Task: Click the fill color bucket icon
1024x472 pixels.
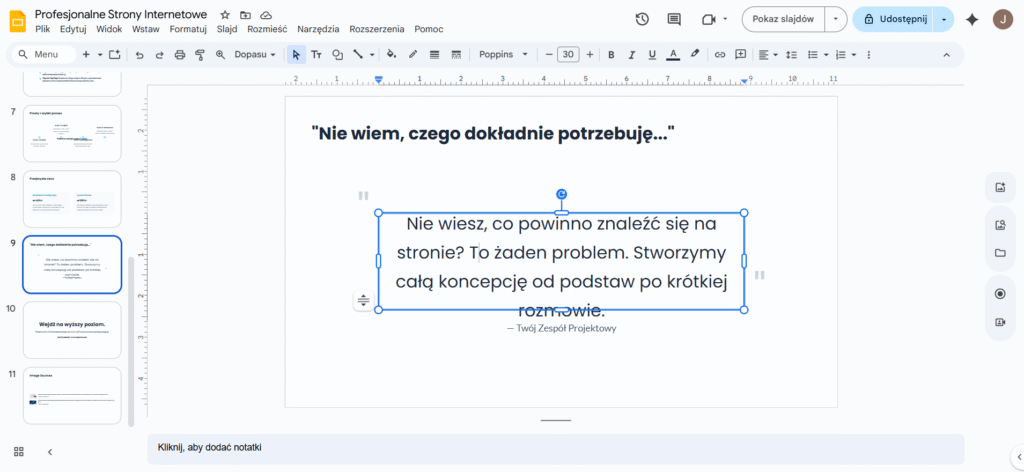Action: pos(391,54)
